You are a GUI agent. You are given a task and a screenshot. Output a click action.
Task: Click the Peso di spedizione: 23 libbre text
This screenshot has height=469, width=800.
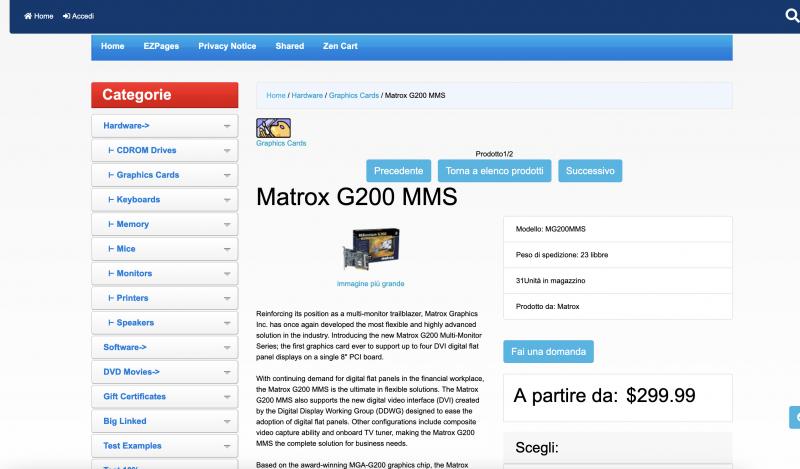[x=562, y=255]
